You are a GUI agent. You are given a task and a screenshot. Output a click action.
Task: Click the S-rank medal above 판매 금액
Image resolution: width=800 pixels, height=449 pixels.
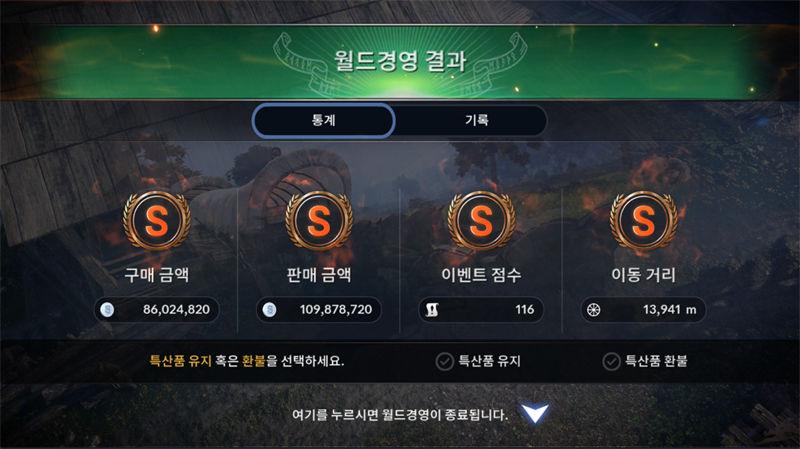[x=319, y=220]
